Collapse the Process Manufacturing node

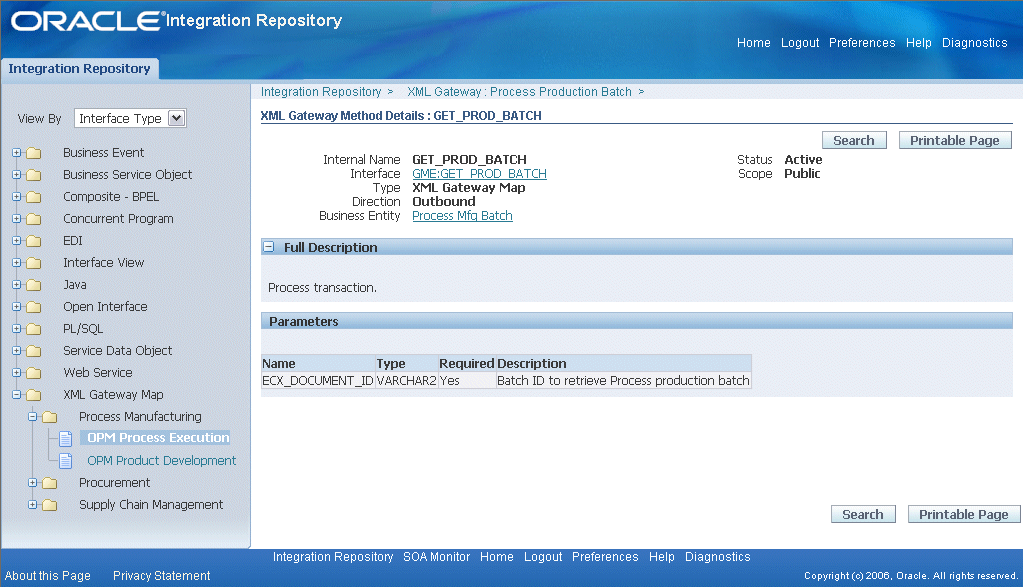(32, 416)
